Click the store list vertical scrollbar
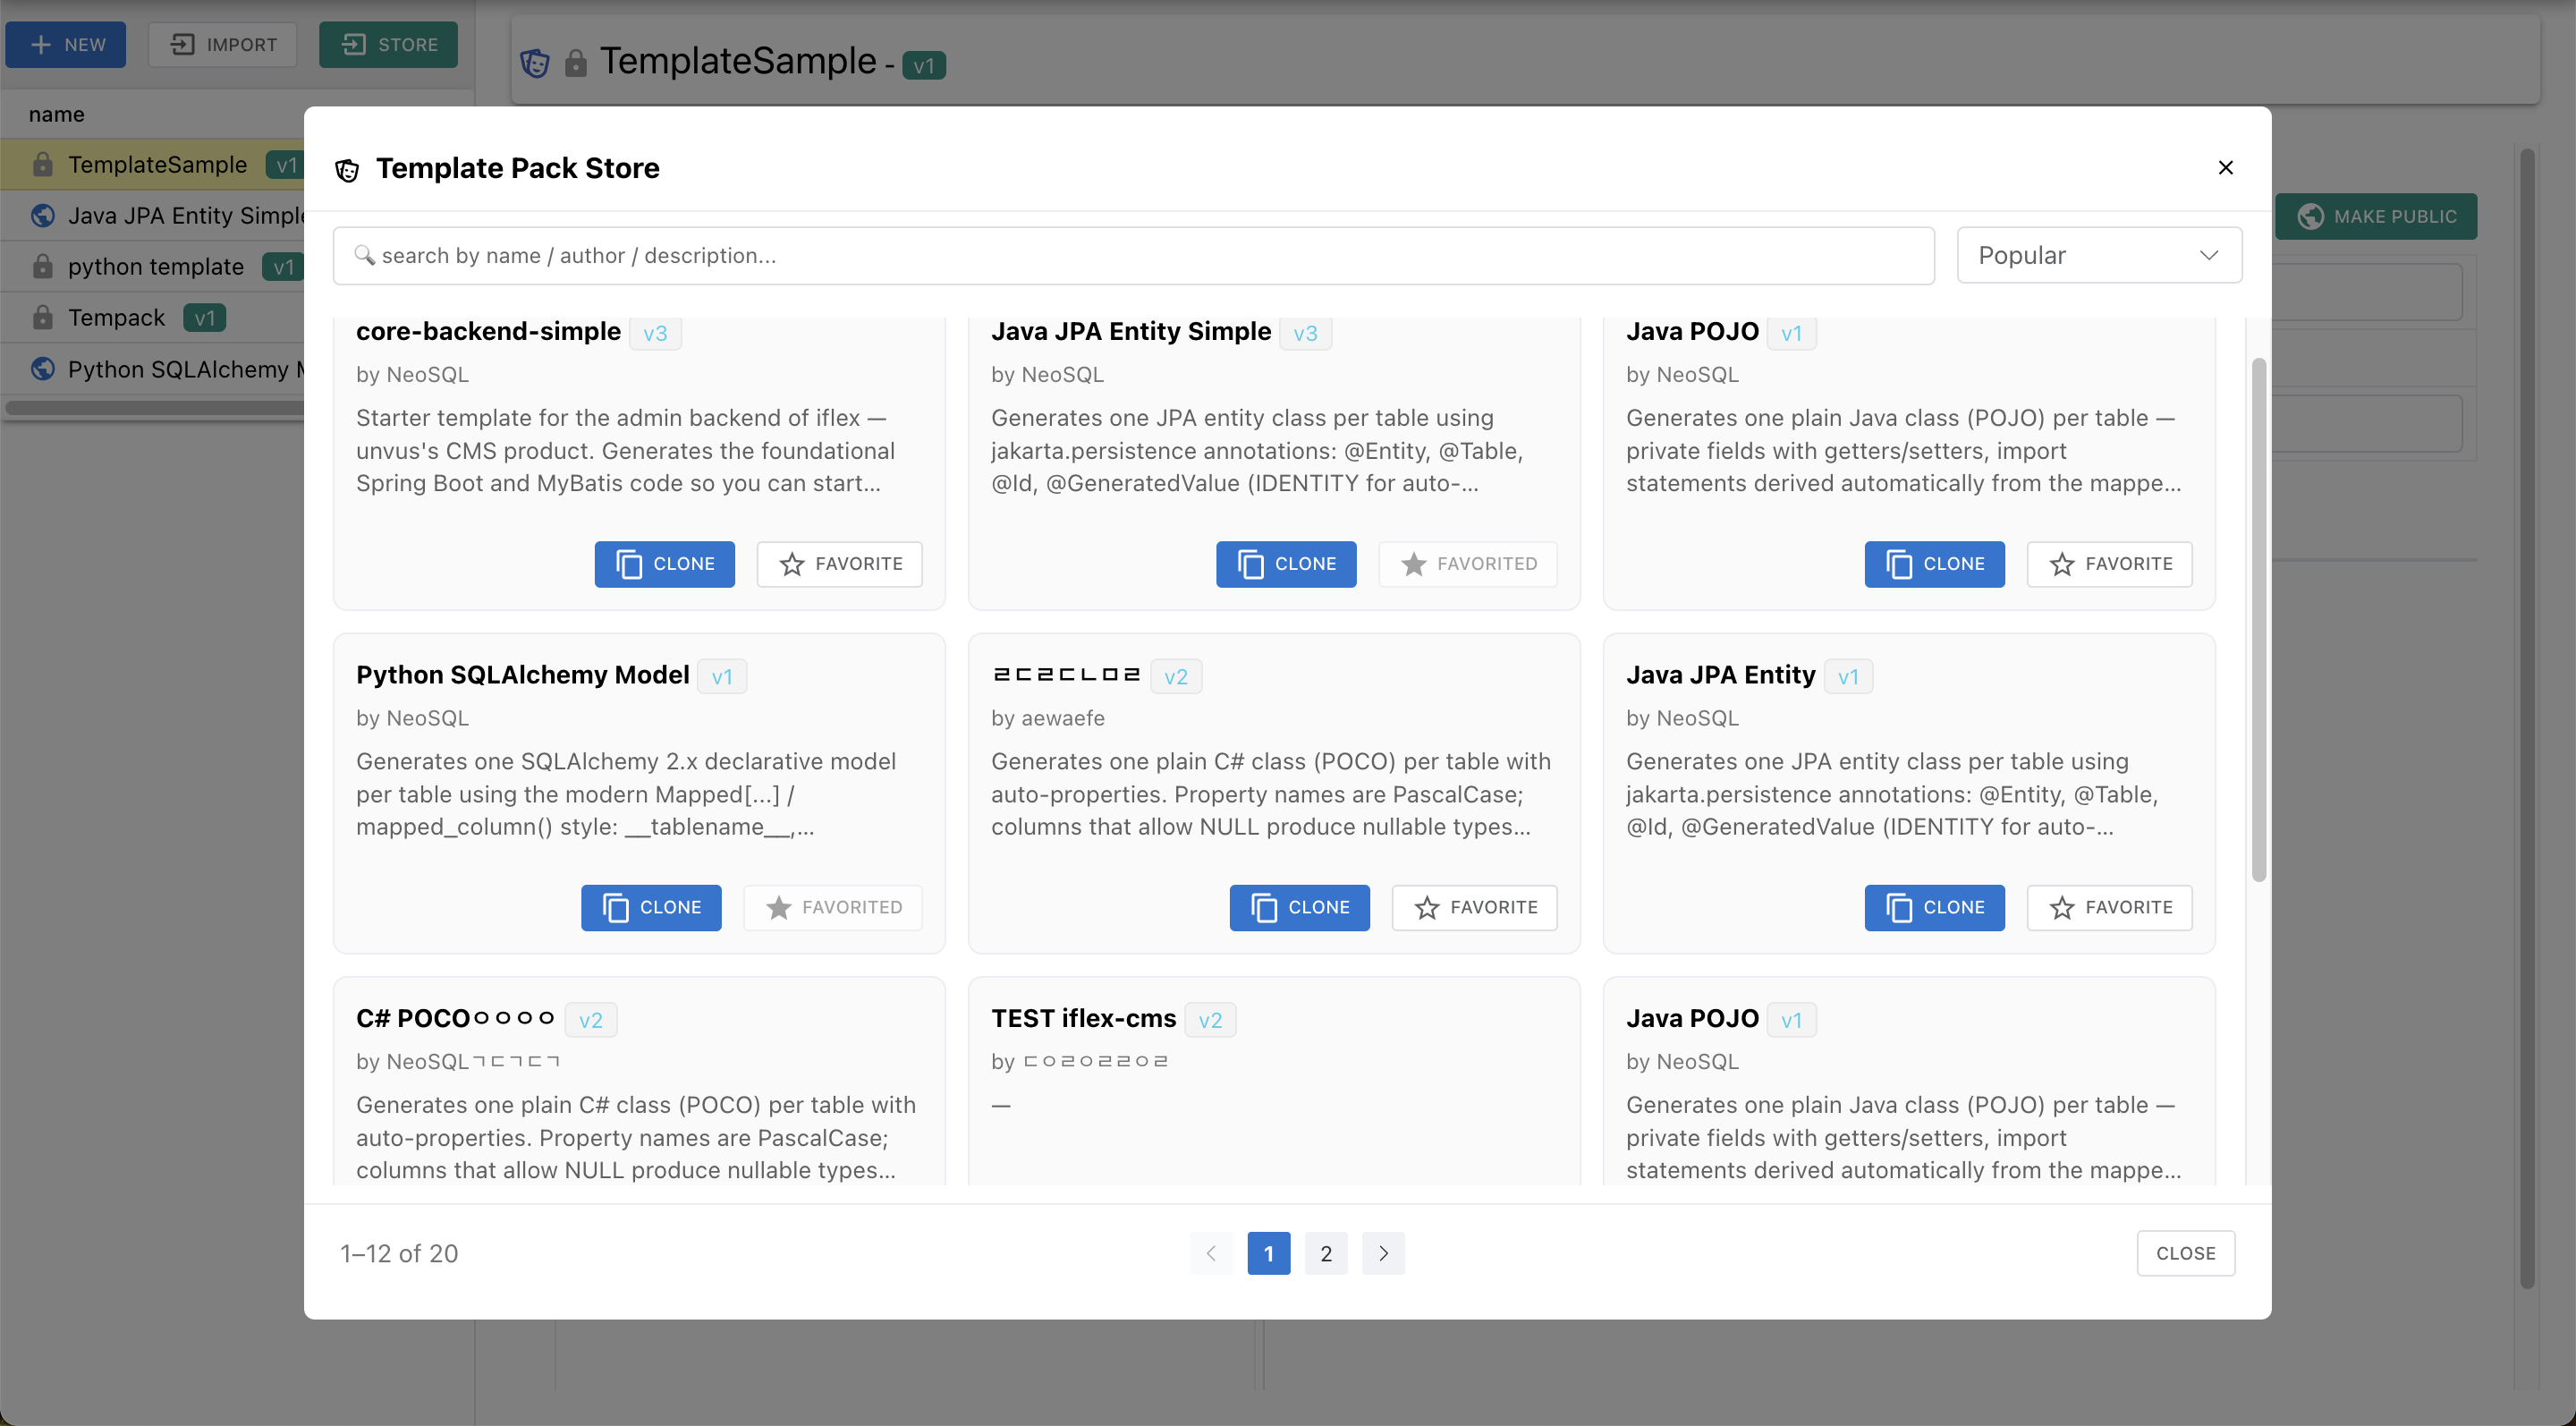Screen dimensions: 2576x1426 coord(2258,620)
